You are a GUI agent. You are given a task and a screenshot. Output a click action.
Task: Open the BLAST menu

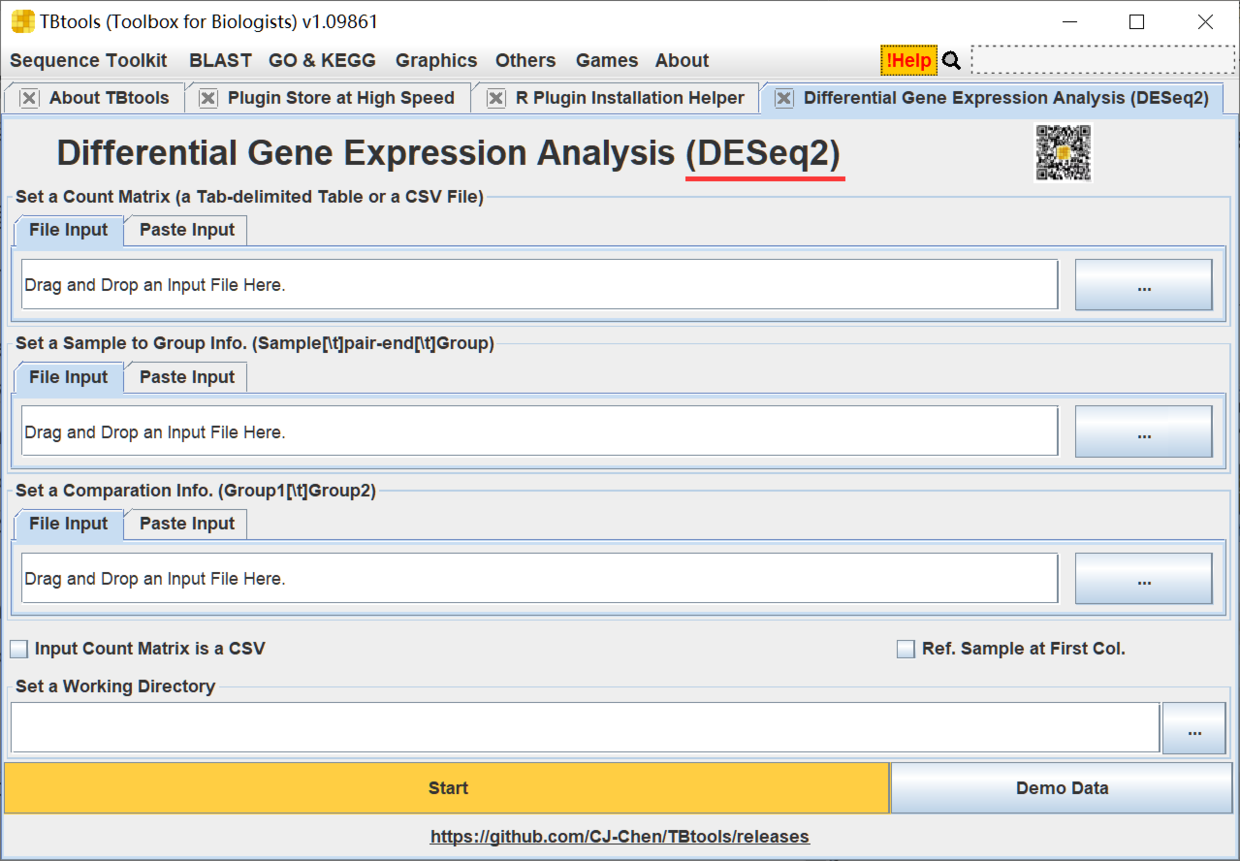pos(220,60)
